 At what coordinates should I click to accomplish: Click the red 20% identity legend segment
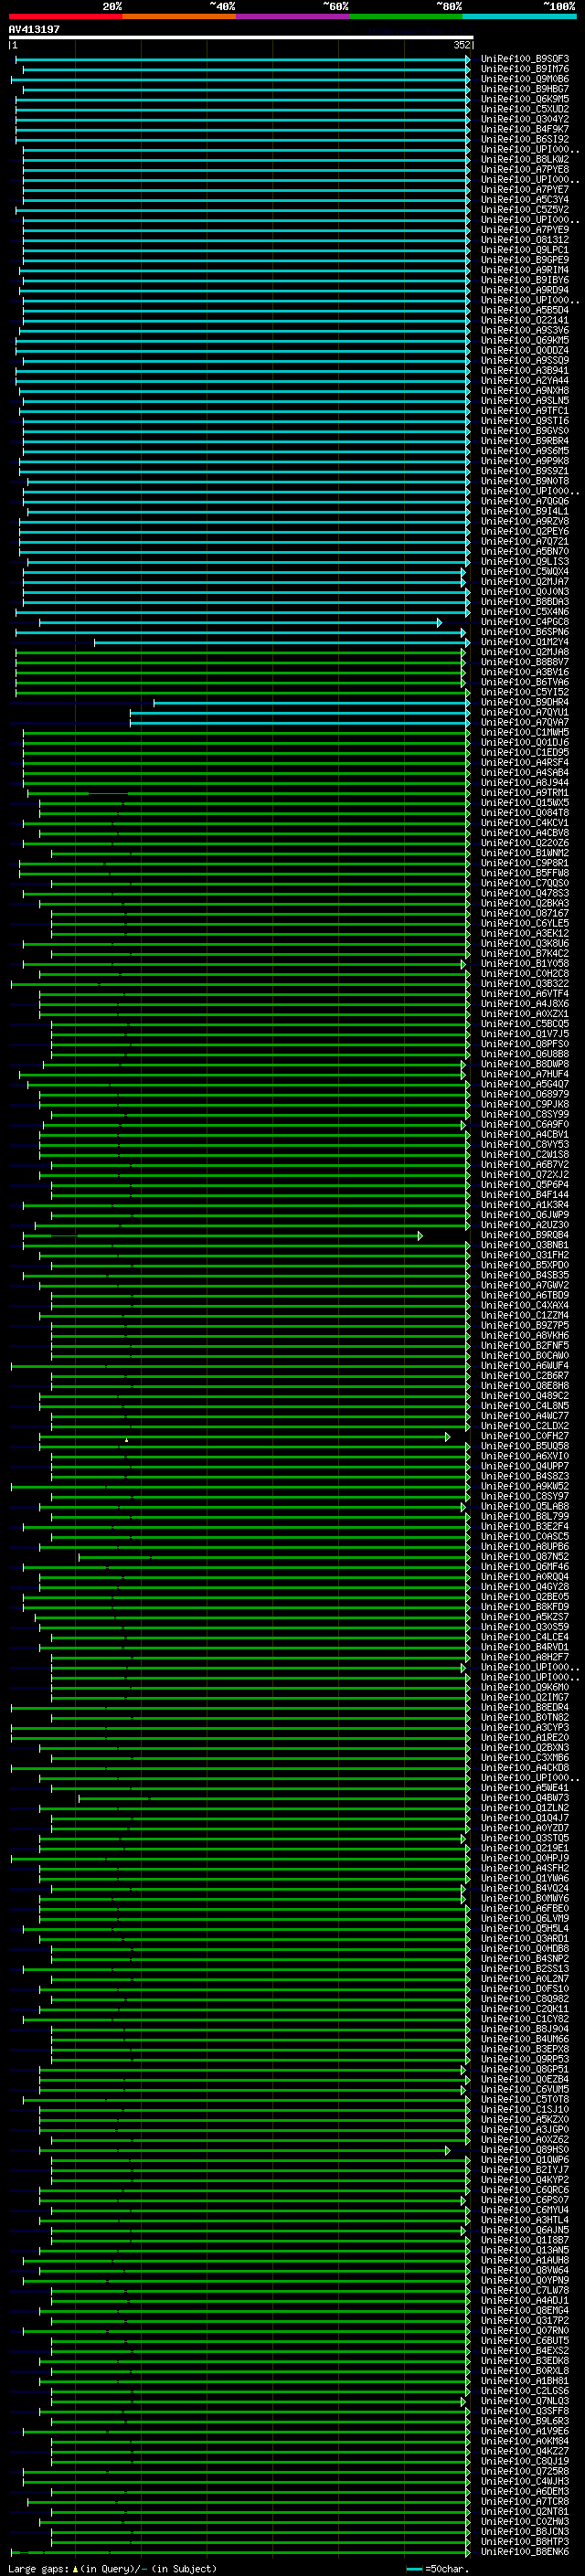(65, 16)
